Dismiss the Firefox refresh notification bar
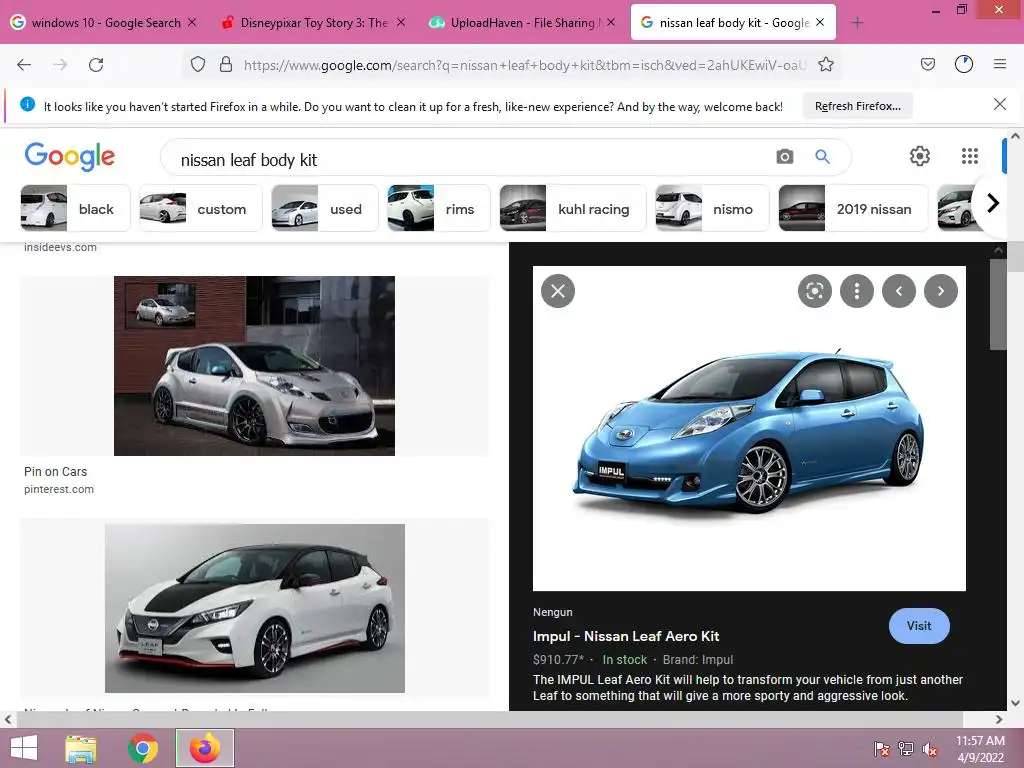This screenshot has width=1024, height=768. click(x=999, y=104)
